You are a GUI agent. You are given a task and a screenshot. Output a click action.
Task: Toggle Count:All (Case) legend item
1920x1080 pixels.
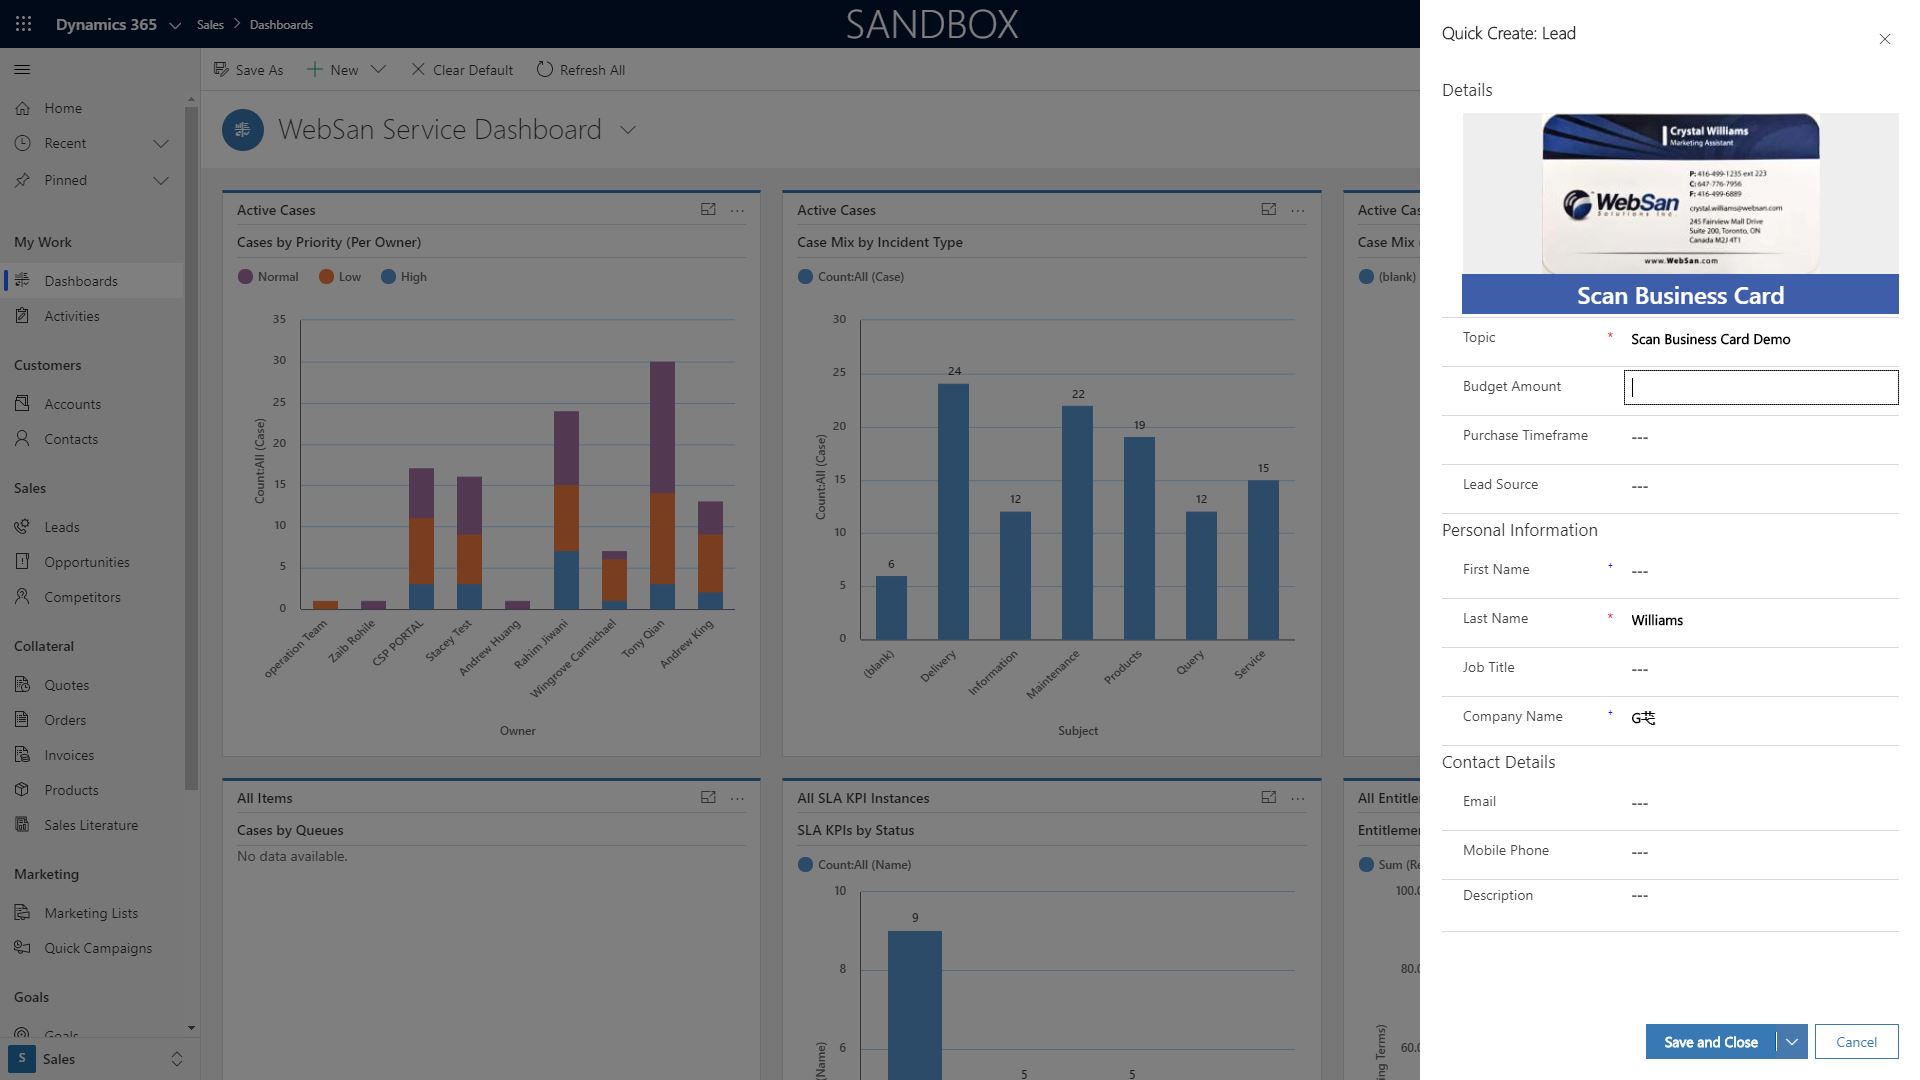(851, 277)
